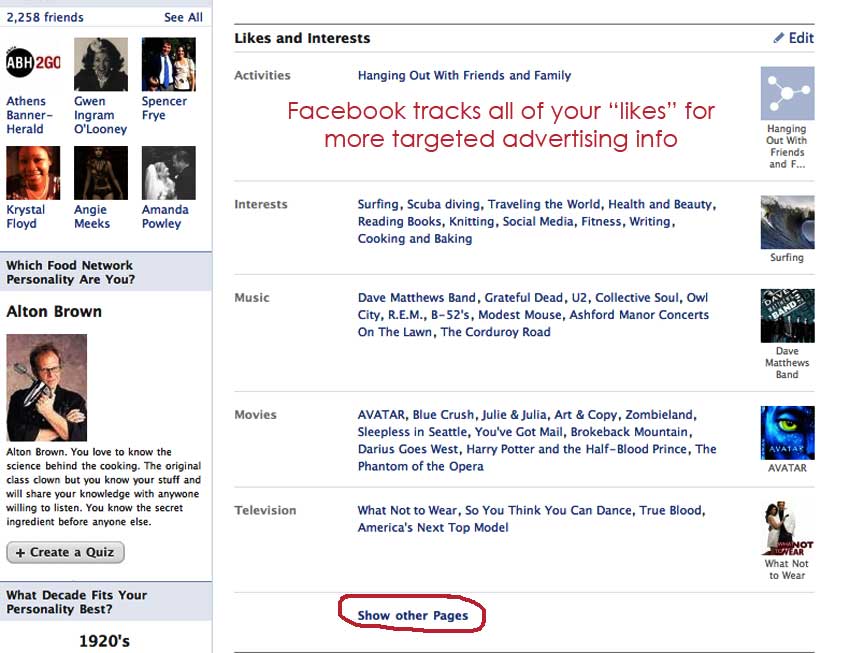864x653 pixels.
Task: Open America's Next Top Model link
Action: coord(433,527)
